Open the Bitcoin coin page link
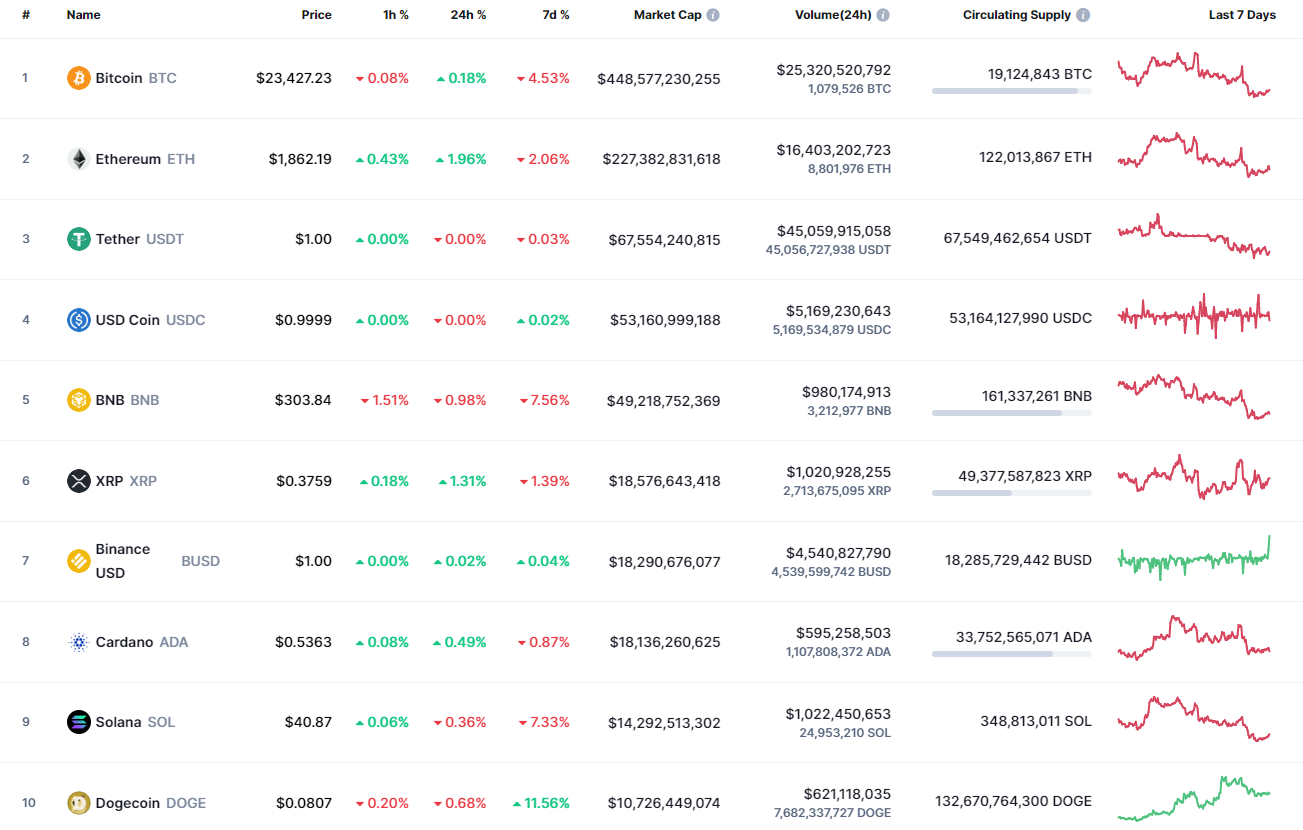 120,77
